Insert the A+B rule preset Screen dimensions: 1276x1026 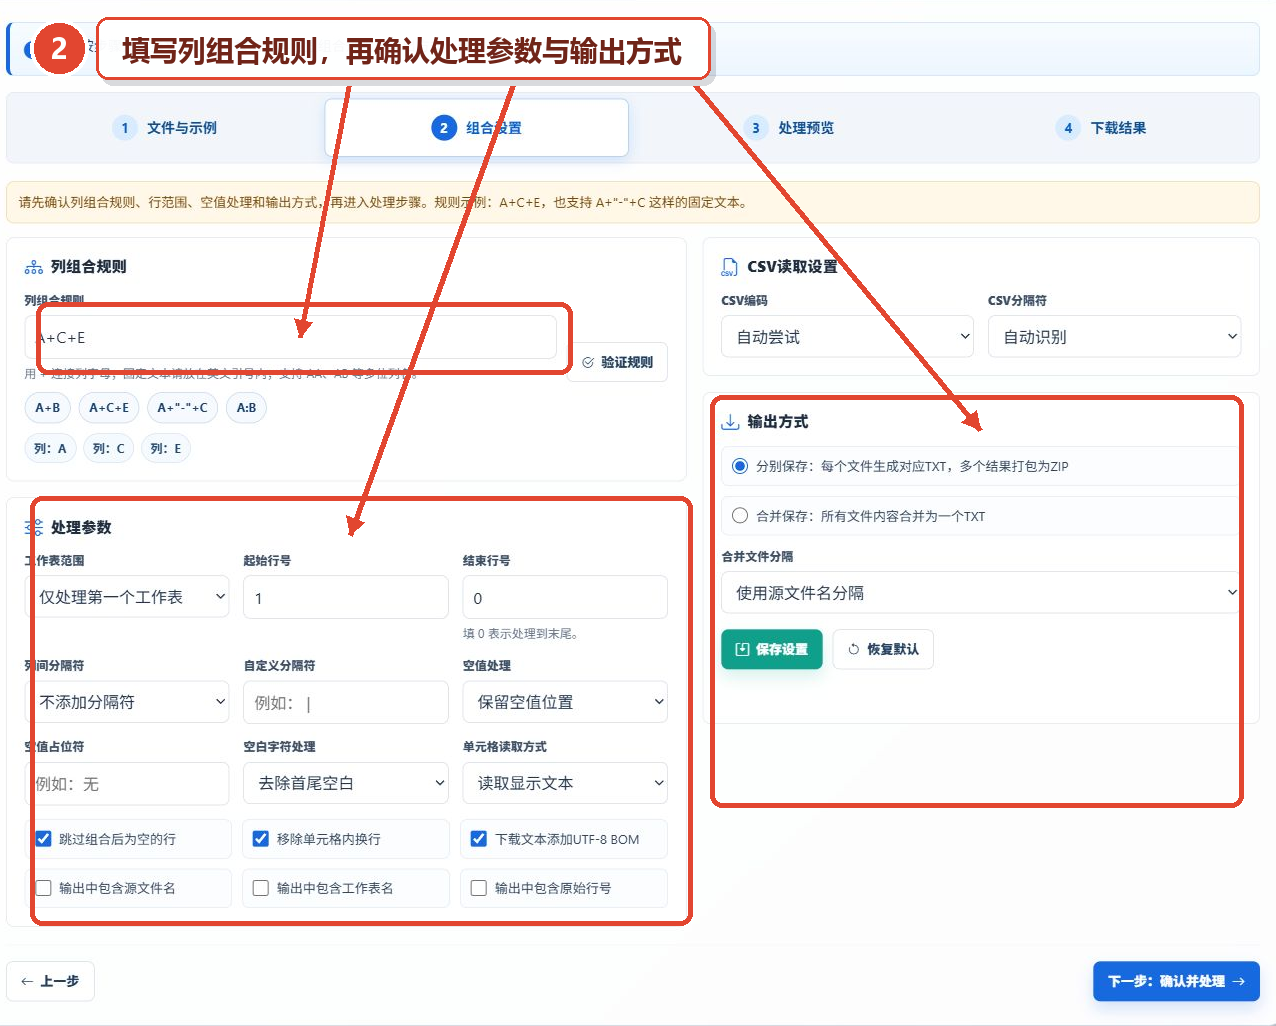click(48, 408)
